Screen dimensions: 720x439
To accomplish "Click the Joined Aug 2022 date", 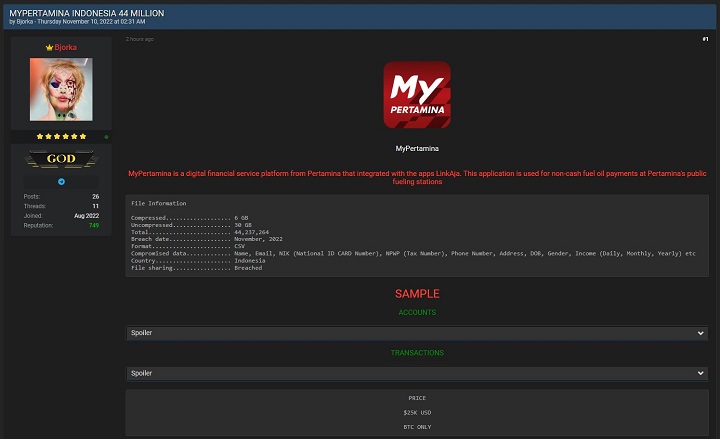I will click(86, 216).
